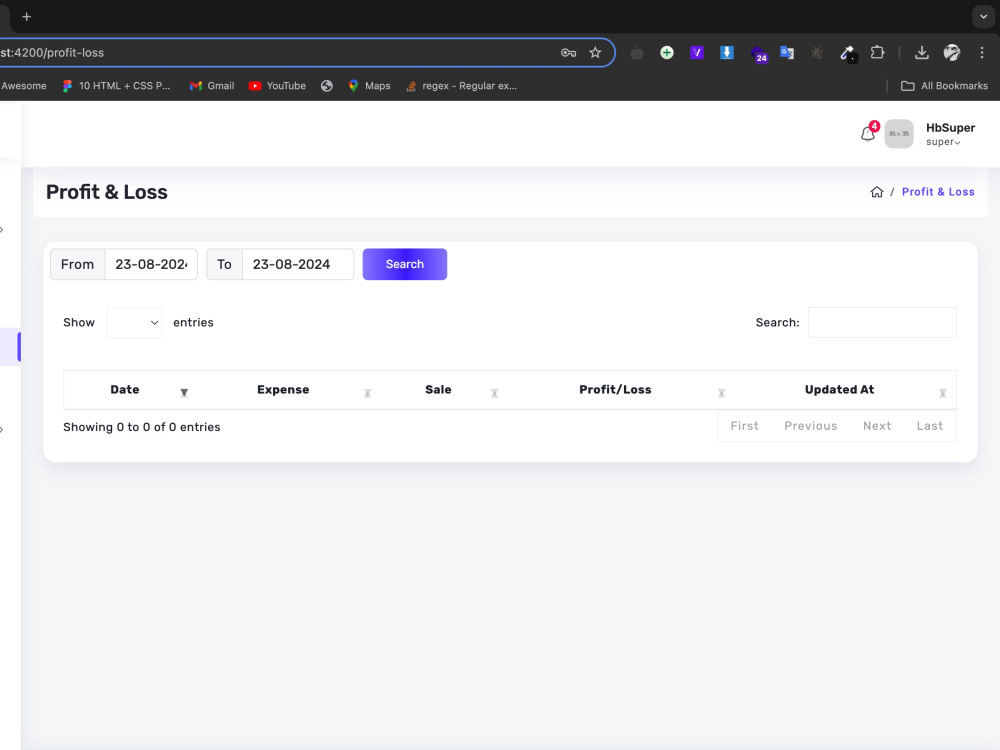The width and height of the screenshot is (1000, 750).
Task: Sort the table by the Profit/Loss column
Action: pos(615,390)
